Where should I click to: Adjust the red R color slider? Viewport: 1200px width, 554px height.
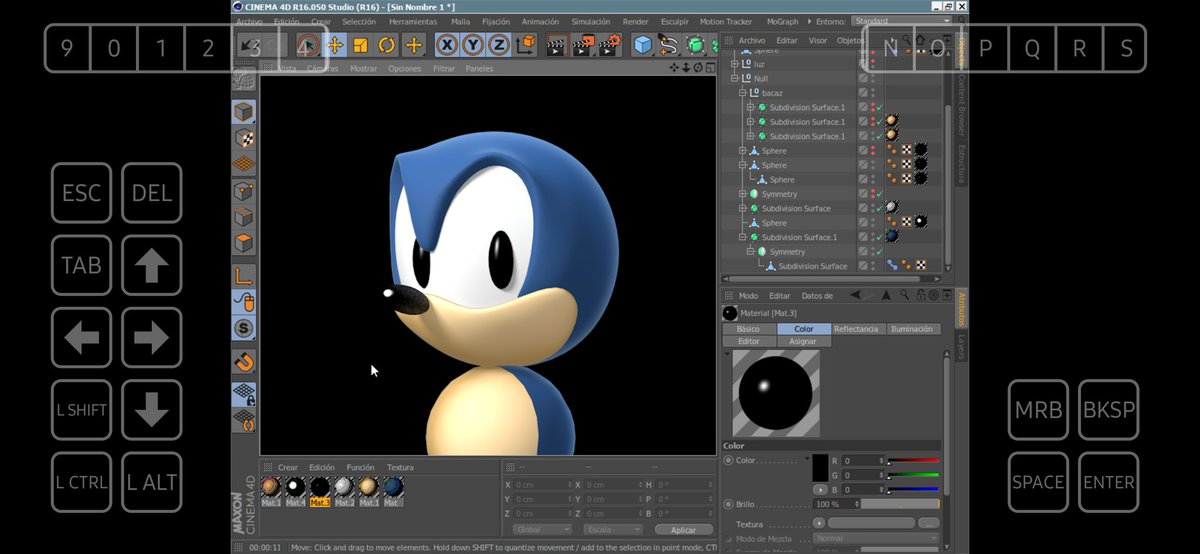tap(914, 461)
